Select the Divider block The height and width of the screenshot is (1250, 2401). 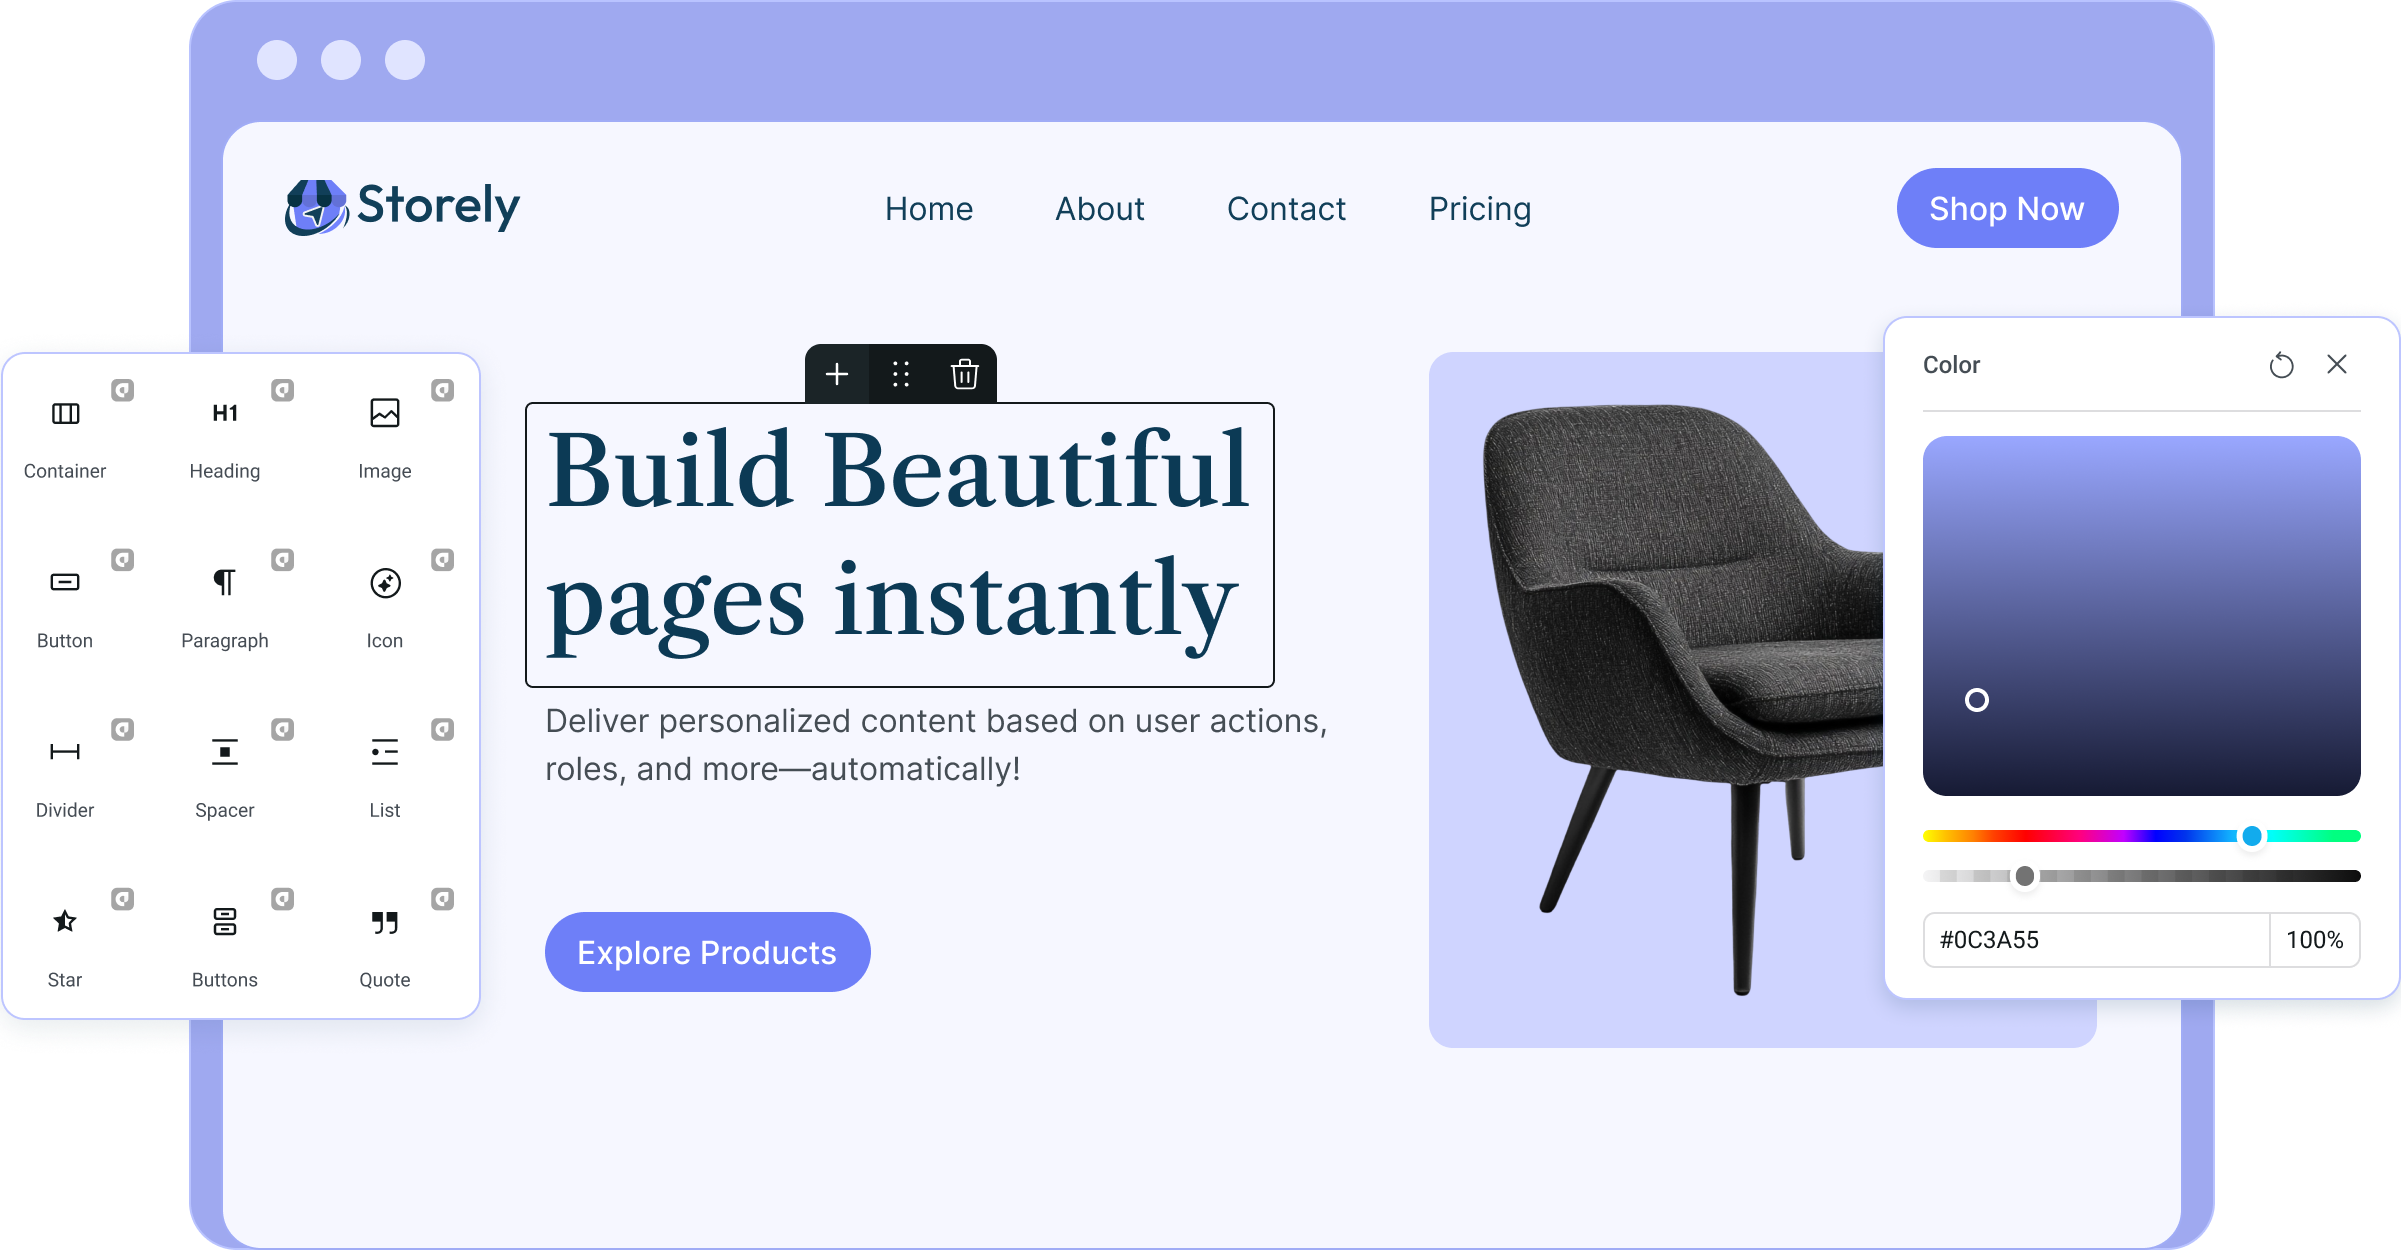(x=65, y=752)
